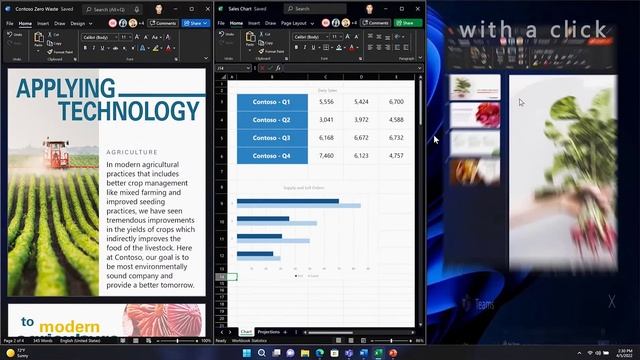The width and height of the screenshot is (640, 360).
Task: Click Cut in Word's Clipboard group
Action: (x=53, y=35)
